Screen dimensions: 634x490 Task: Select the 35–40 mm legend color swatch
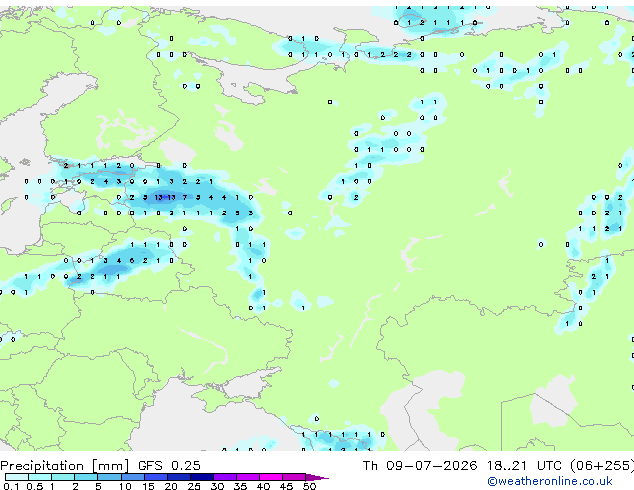point(247,477)
